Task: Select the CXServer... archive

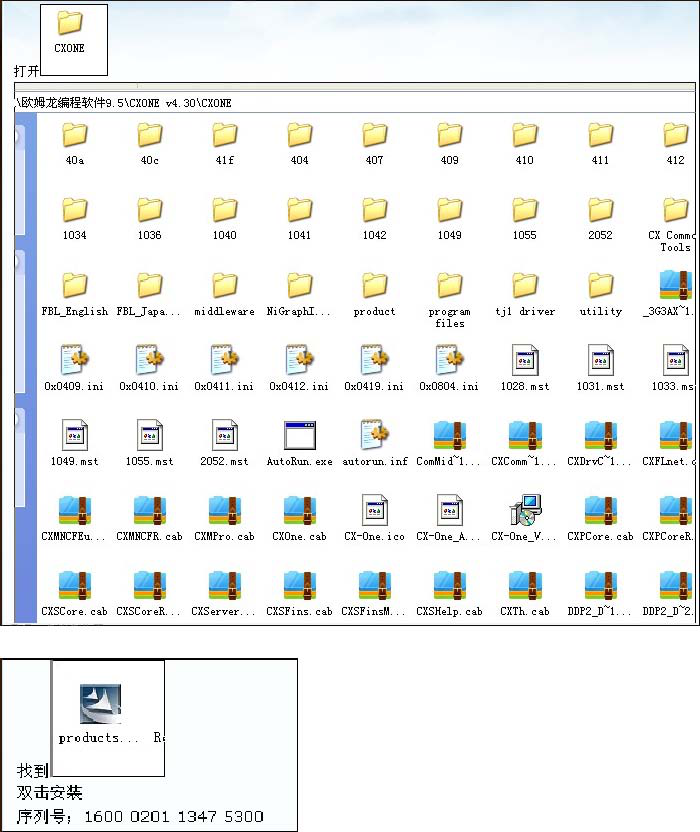Action: point(224,593)
